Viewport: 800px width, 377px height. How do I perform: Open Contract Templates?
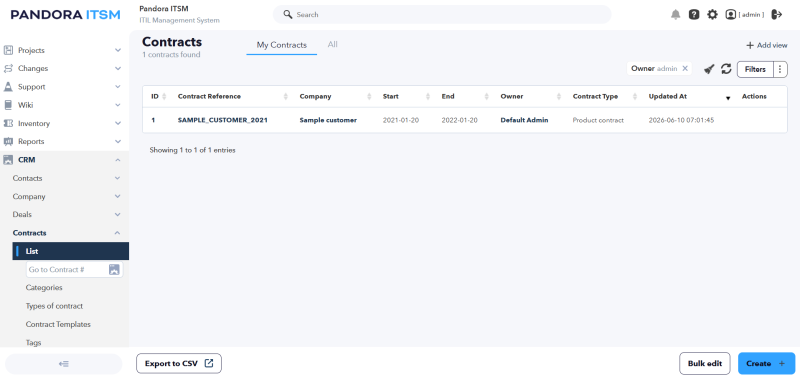(x=58, y=324)
